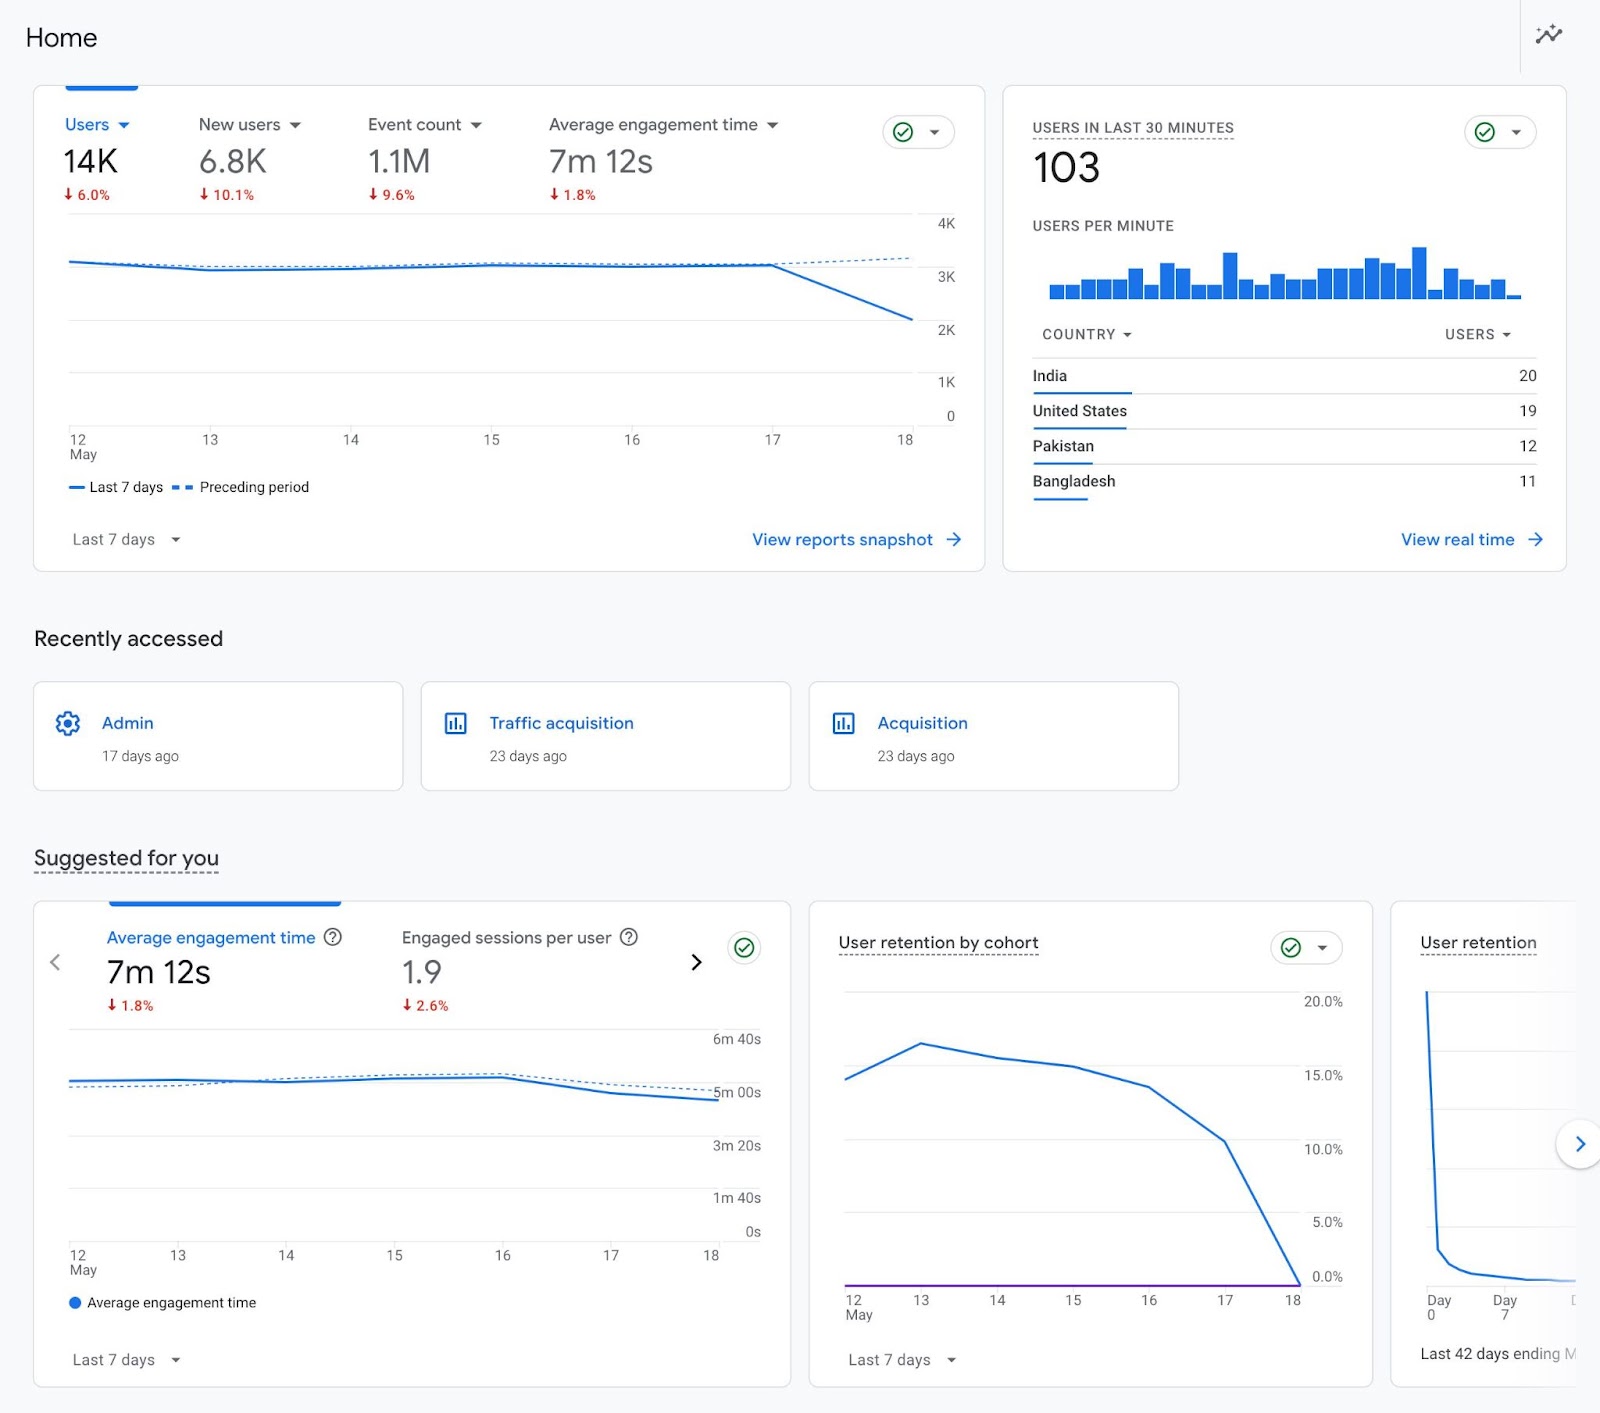Viewport: 1600px width, 1413px height.
Task: Click the help icon next to Average engagement time
Action: pyautogui.click(x=334, y=937)
